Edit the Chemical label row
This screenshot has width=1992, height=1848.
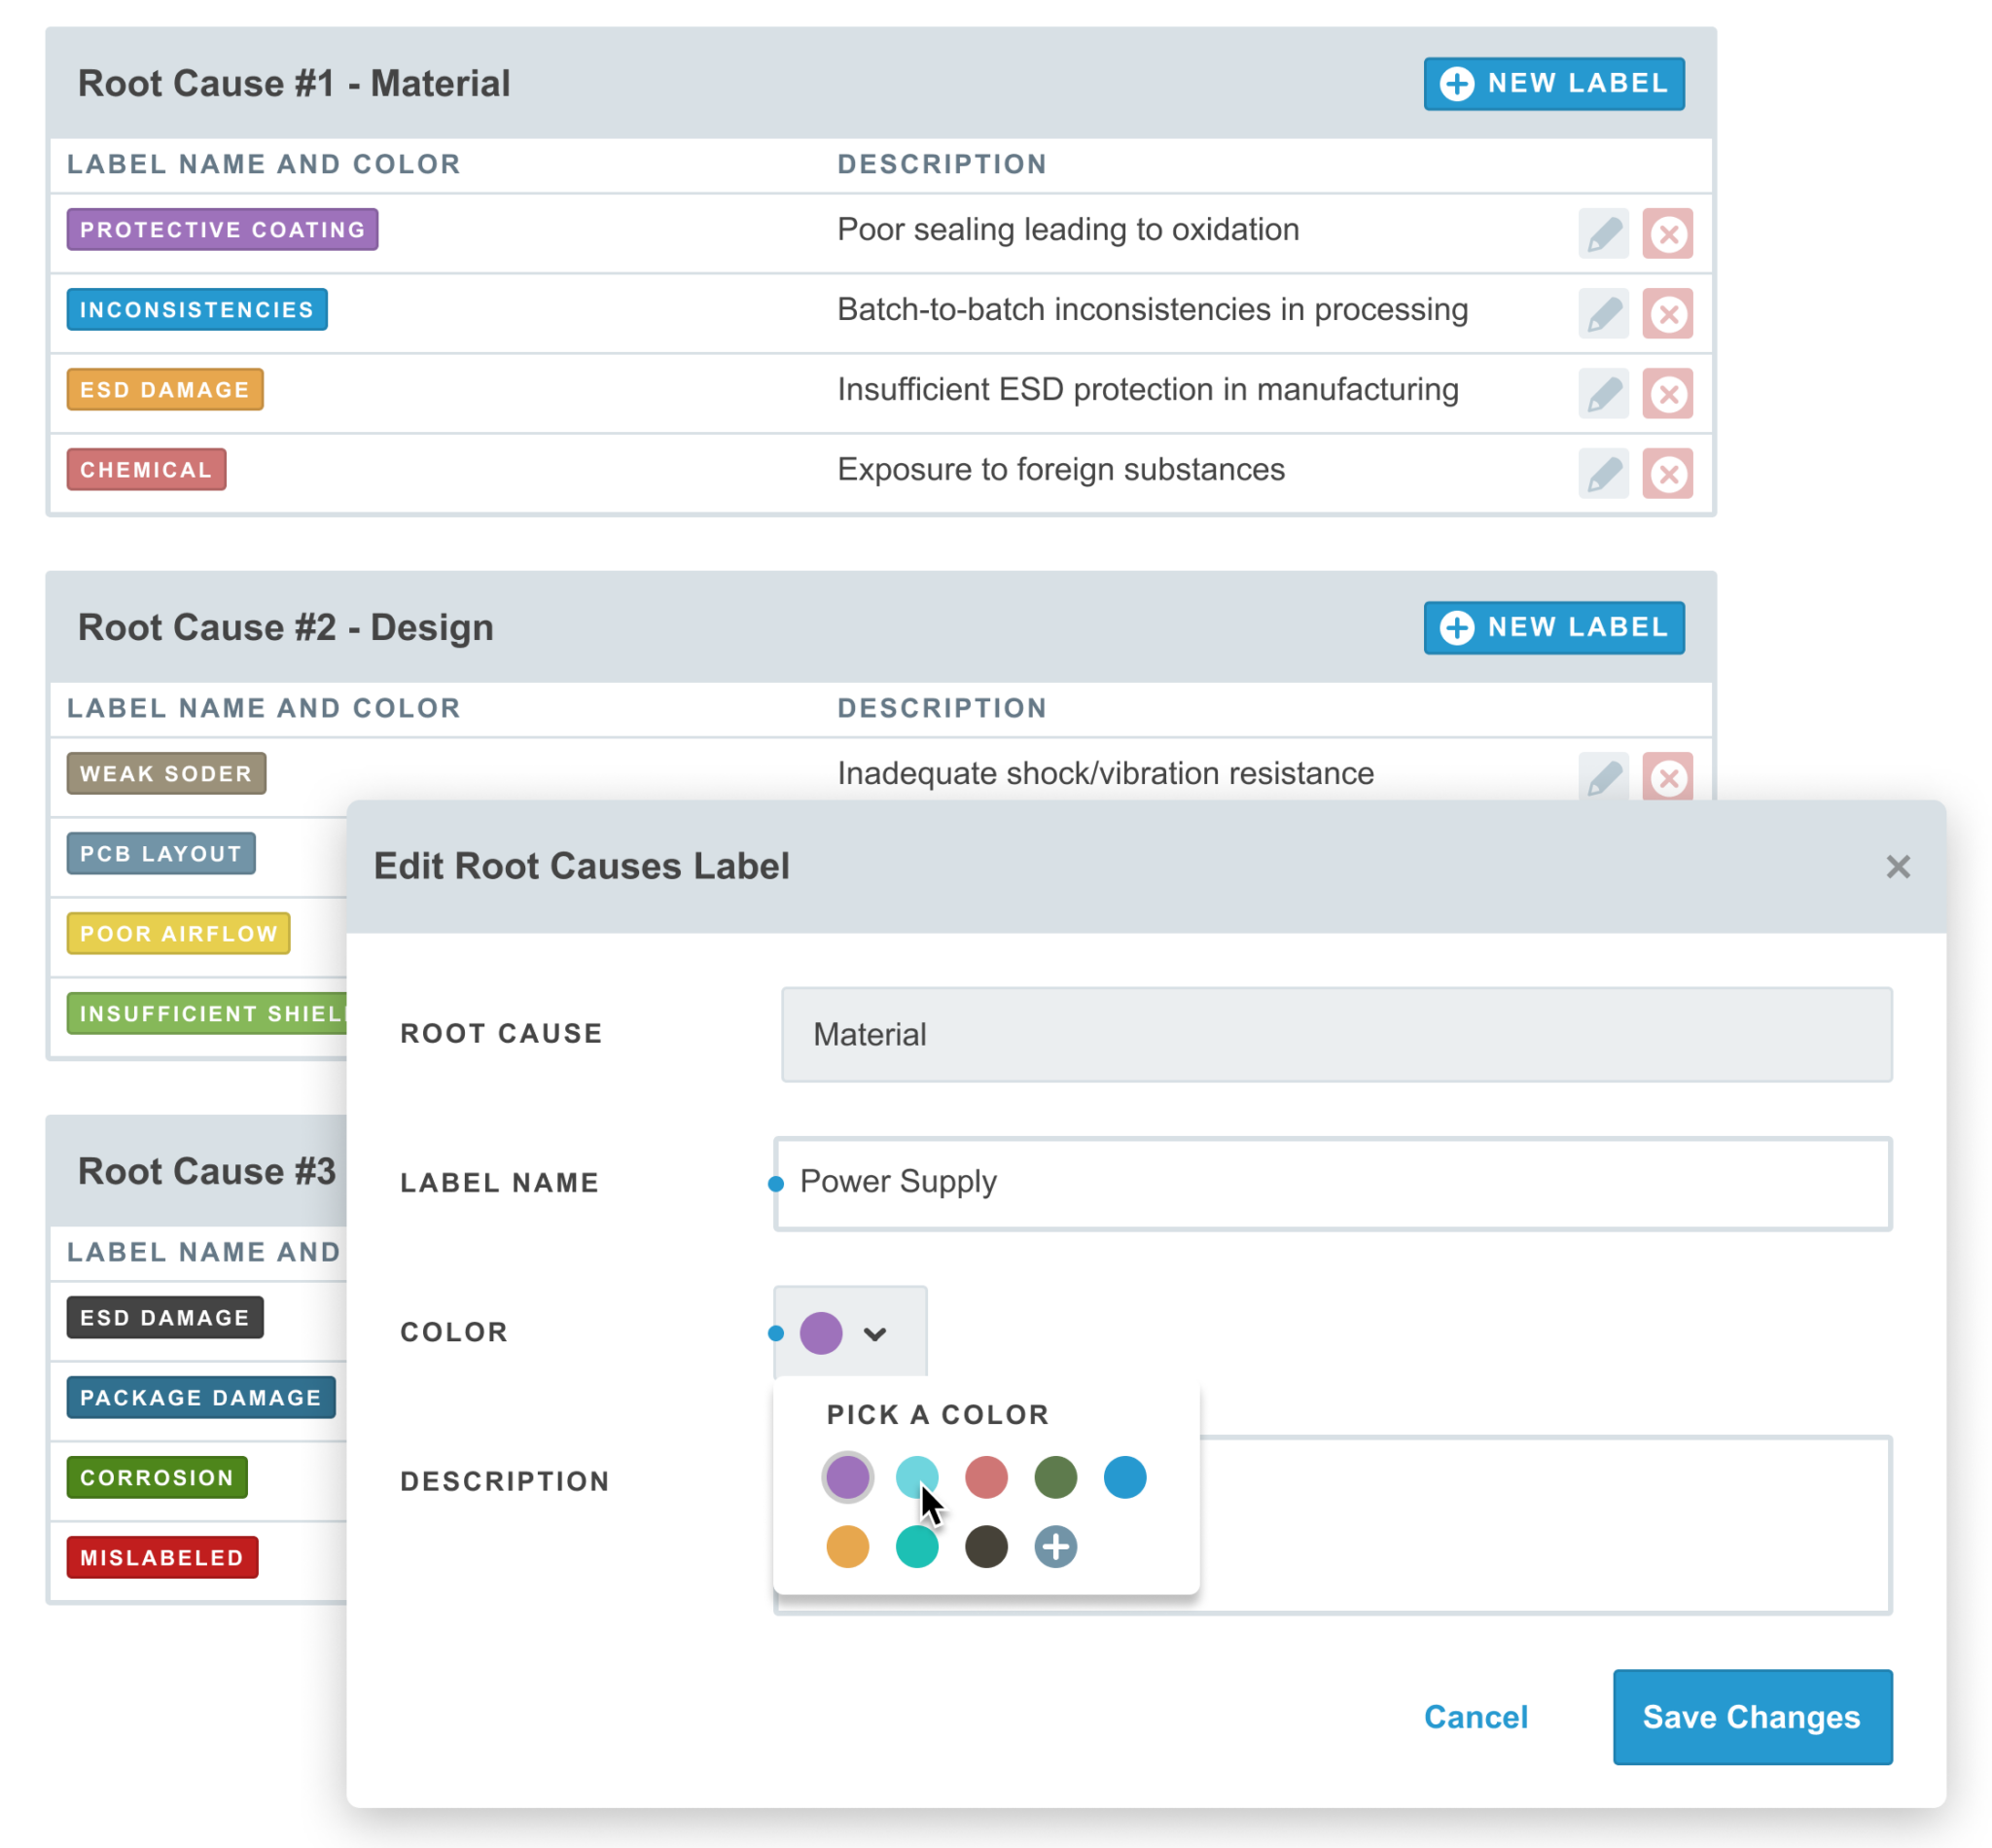tap(1603, 474)
